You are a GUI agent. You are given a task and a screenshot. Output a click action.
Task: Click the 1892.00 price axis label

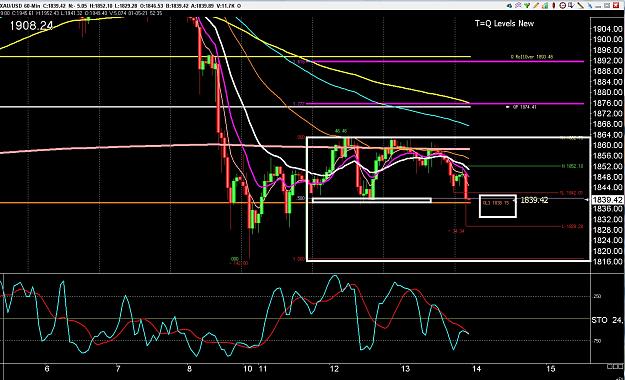608,60
